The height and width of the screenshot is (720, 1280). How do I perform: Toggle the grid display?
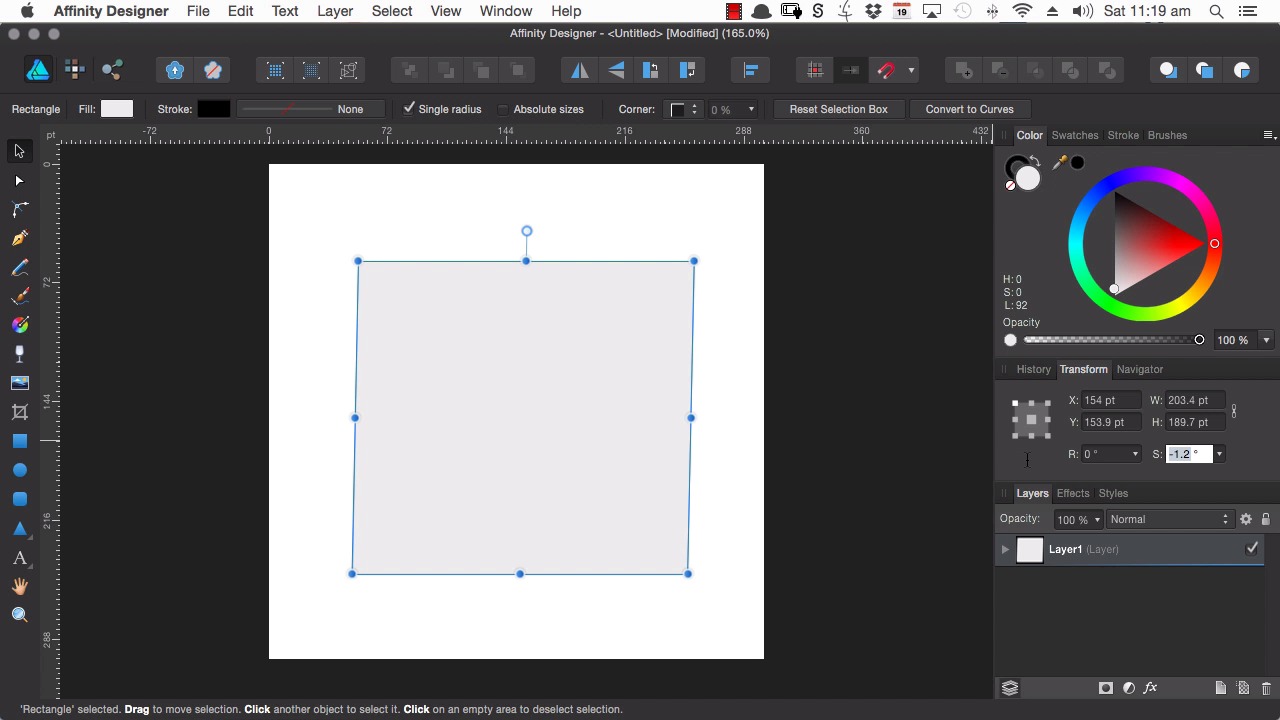point(816,70)
